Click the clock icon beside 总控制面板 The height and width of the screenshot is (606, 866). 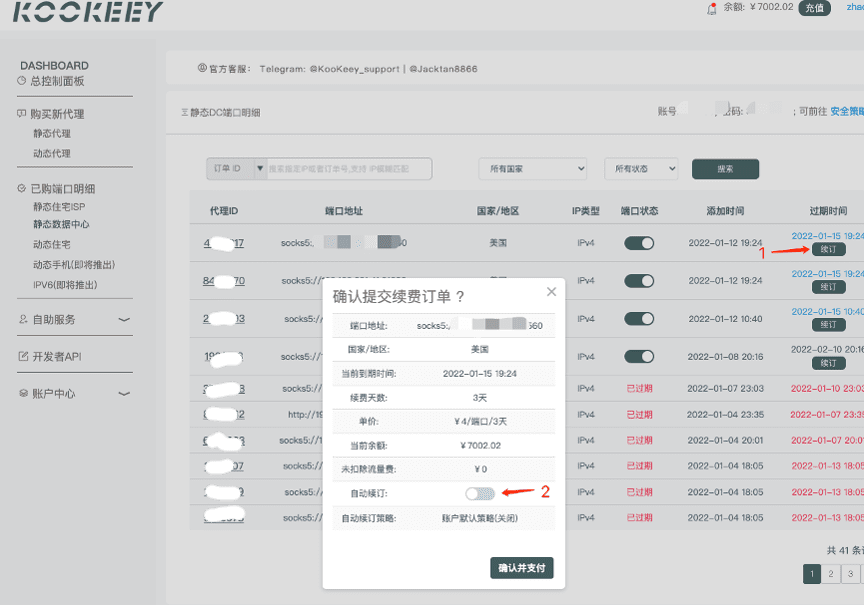(x=22, y=81)
